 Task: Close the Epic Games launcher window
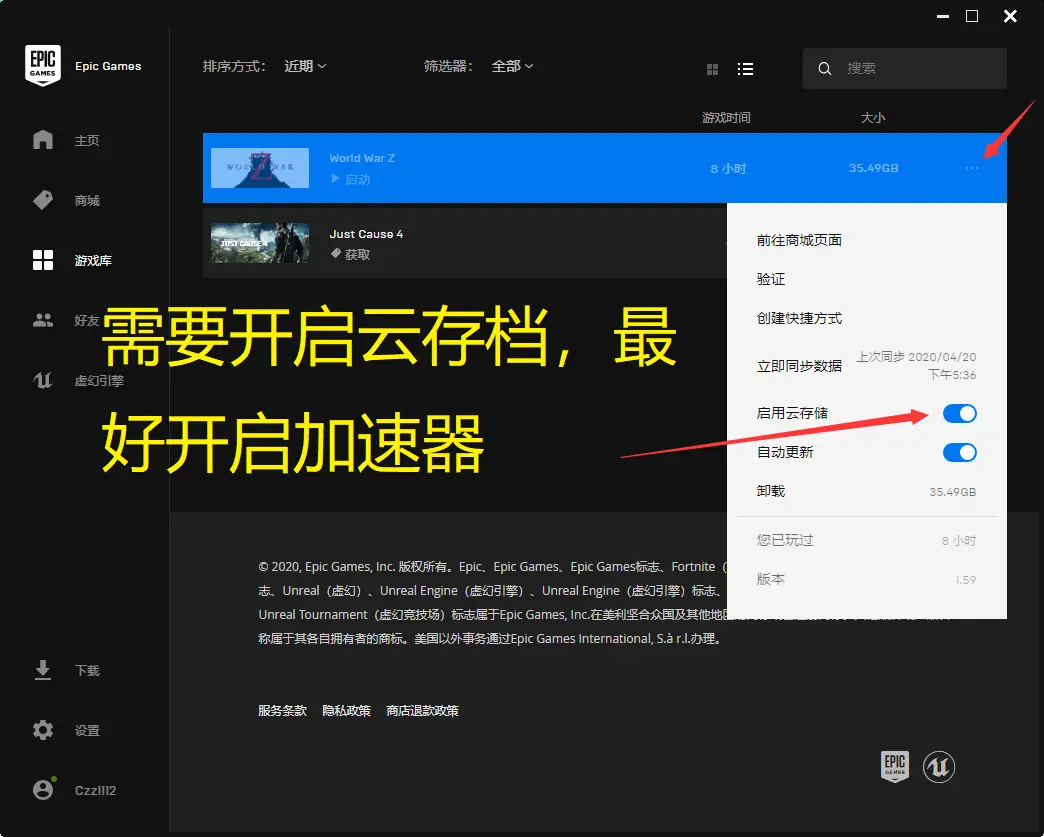click(1010, 16)
